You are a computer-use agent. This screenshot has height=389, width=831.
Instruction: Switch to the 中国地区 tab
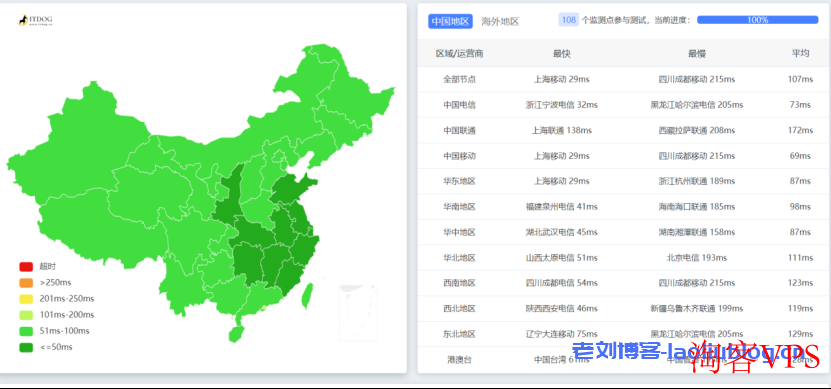(x=450, y=21)
